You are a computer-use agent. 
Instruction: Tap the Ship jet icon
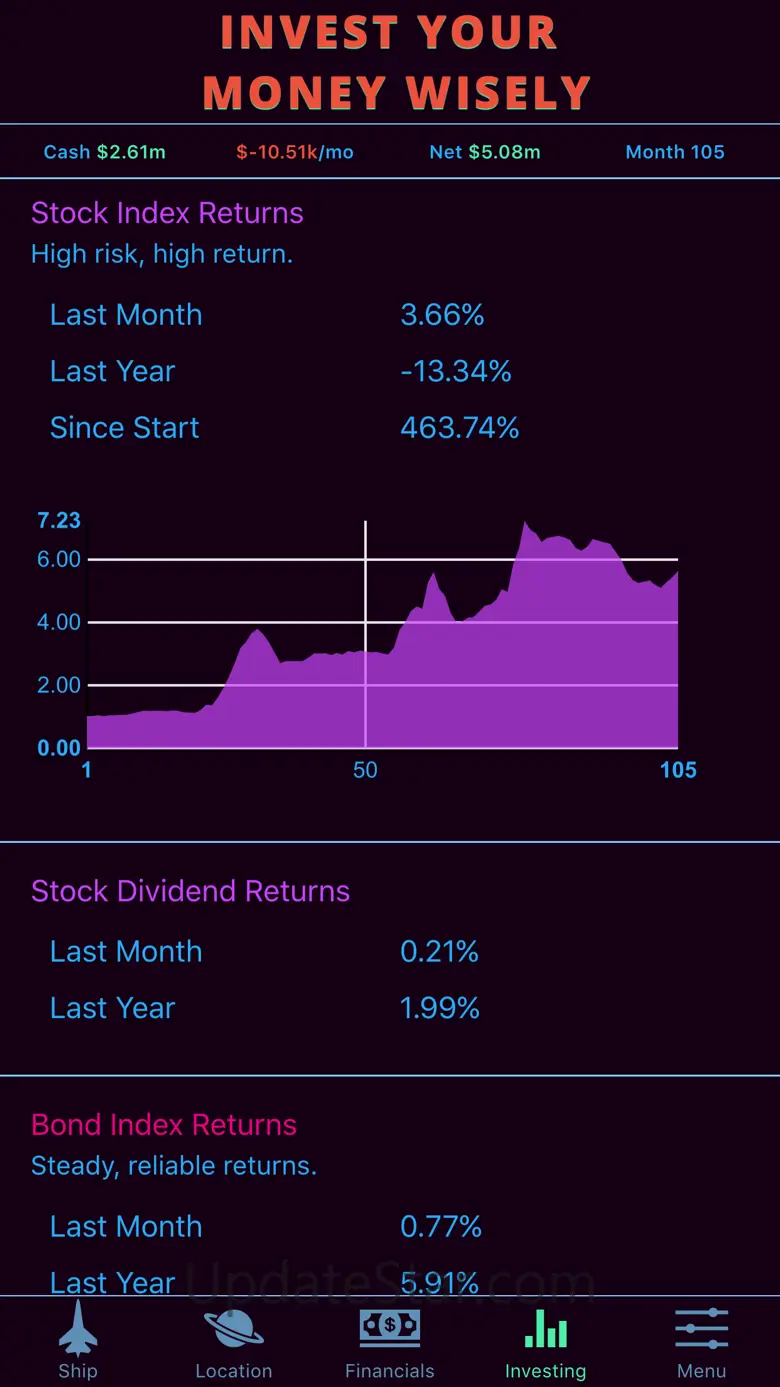coord(78,1327)
